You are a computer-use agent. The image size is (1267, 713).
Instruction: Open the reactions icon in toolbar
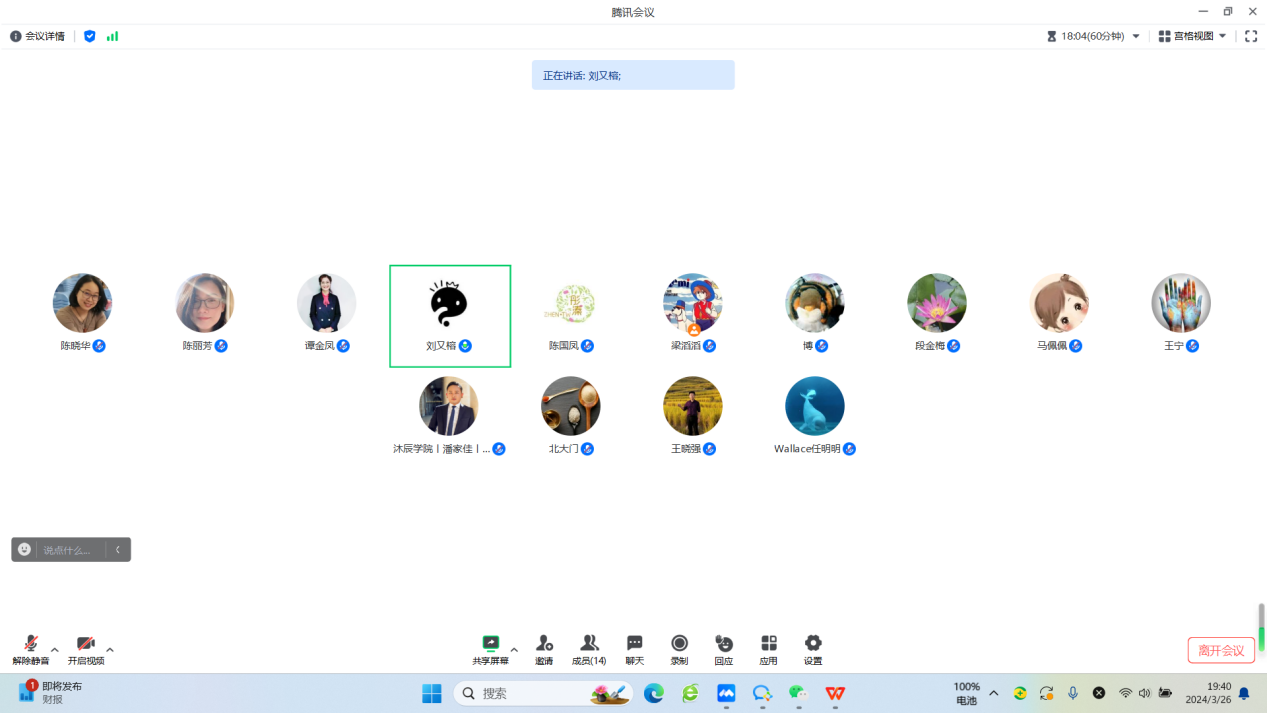(724, 644)
